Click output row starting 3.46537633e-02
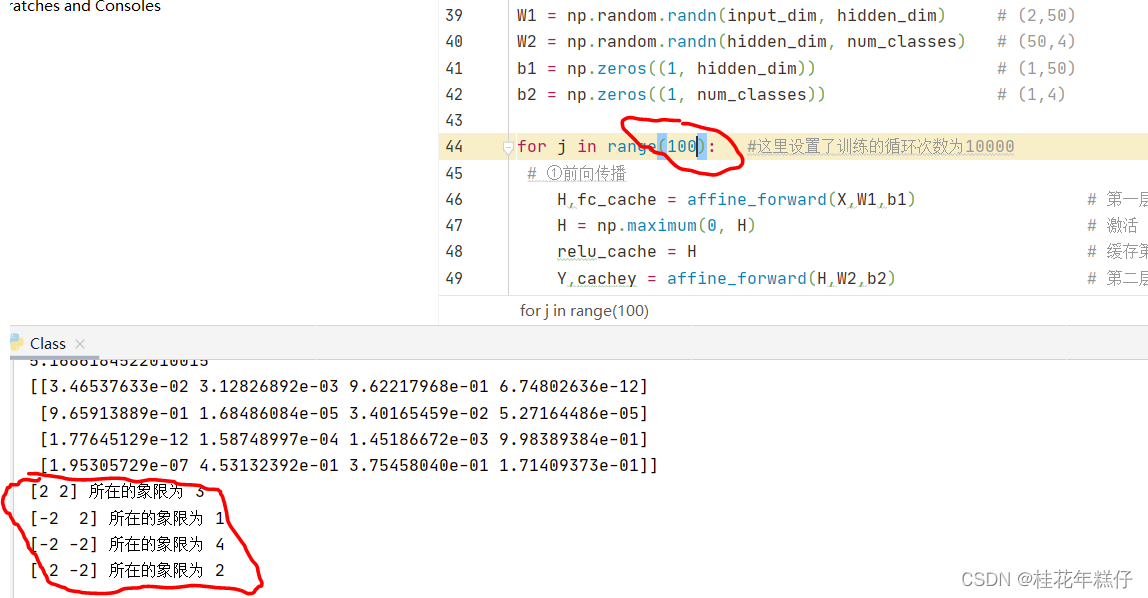 click(x=339, y=386)
